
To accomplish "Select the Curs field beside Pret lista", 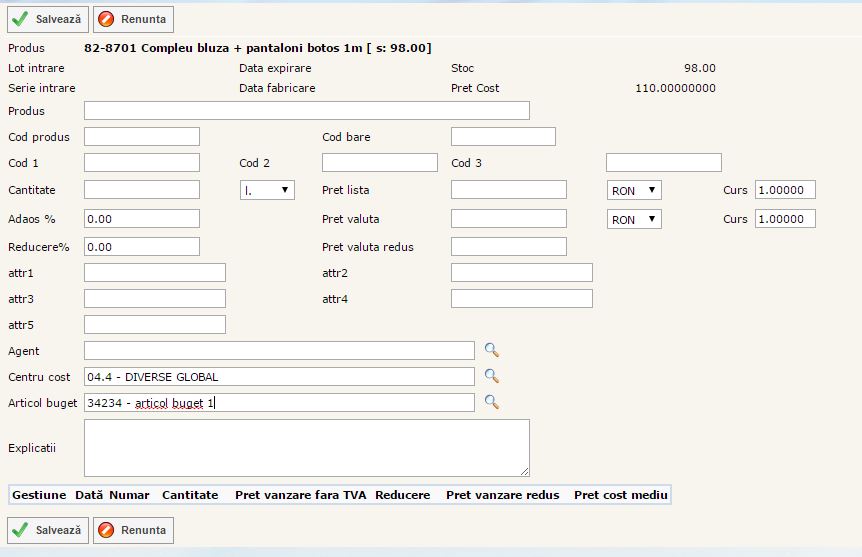I will (x=785, y=190).
